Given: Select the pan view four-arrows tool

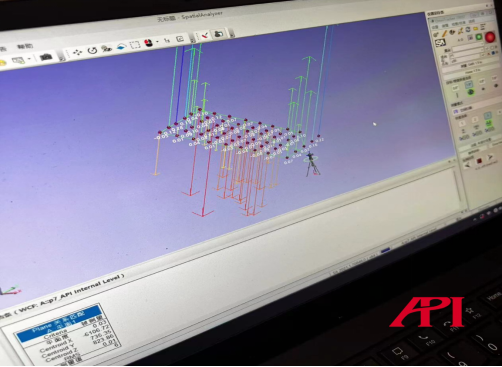Looking at the screenshot, I should [x=78, y=52].
